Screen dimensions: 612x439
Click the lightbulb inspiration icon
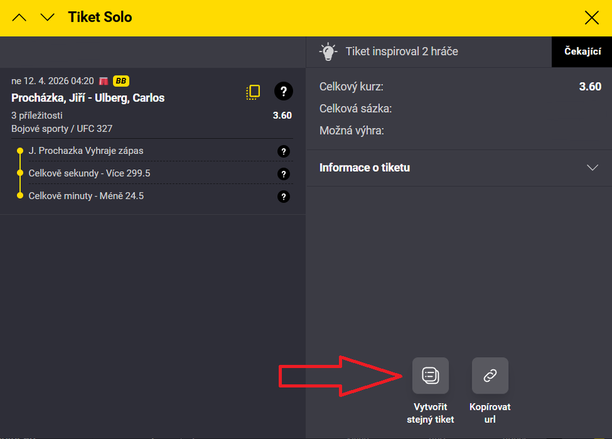click(327, 52)
